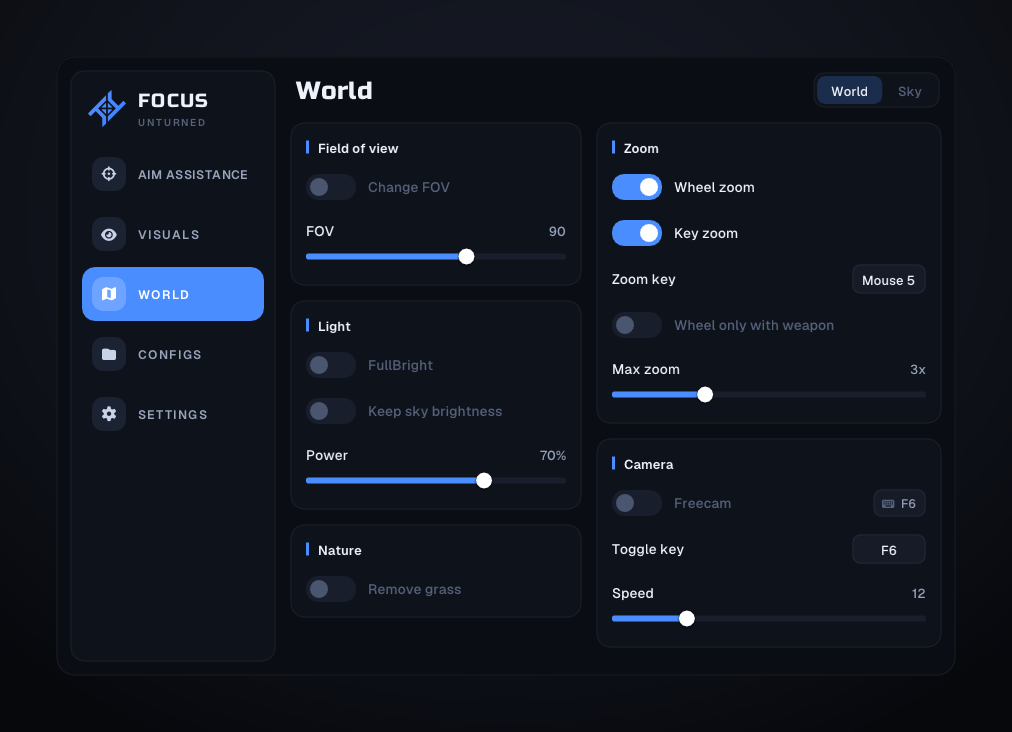Open Aim Assistance via crosshair icon
Image resolution: width=1012 pixels, height=732 pixels.
(x=109, y=174)
